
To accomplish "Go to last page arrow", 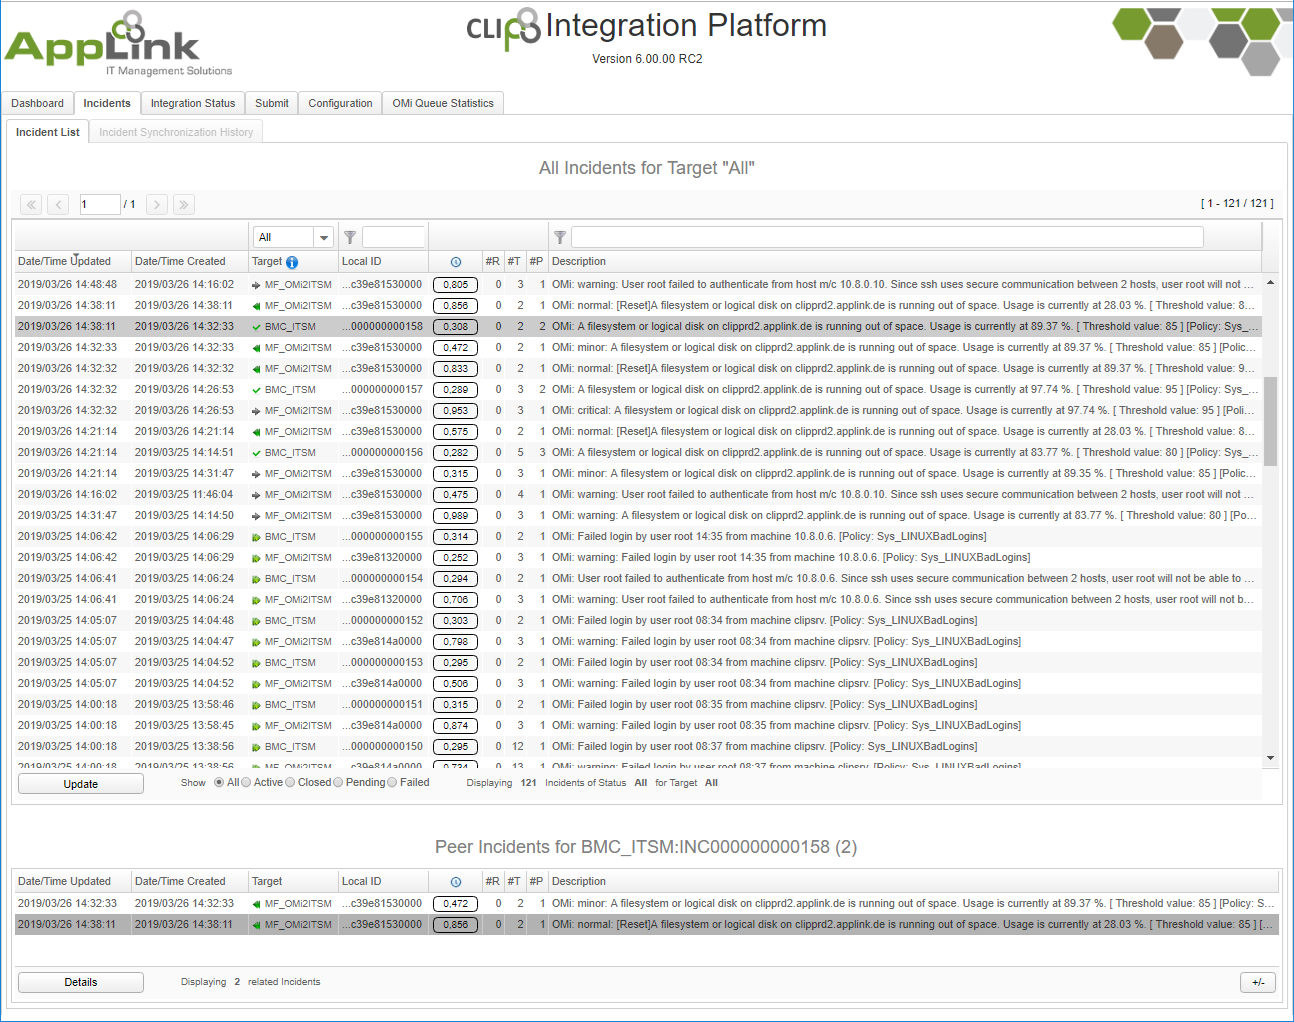I will [x=184, y=205].
